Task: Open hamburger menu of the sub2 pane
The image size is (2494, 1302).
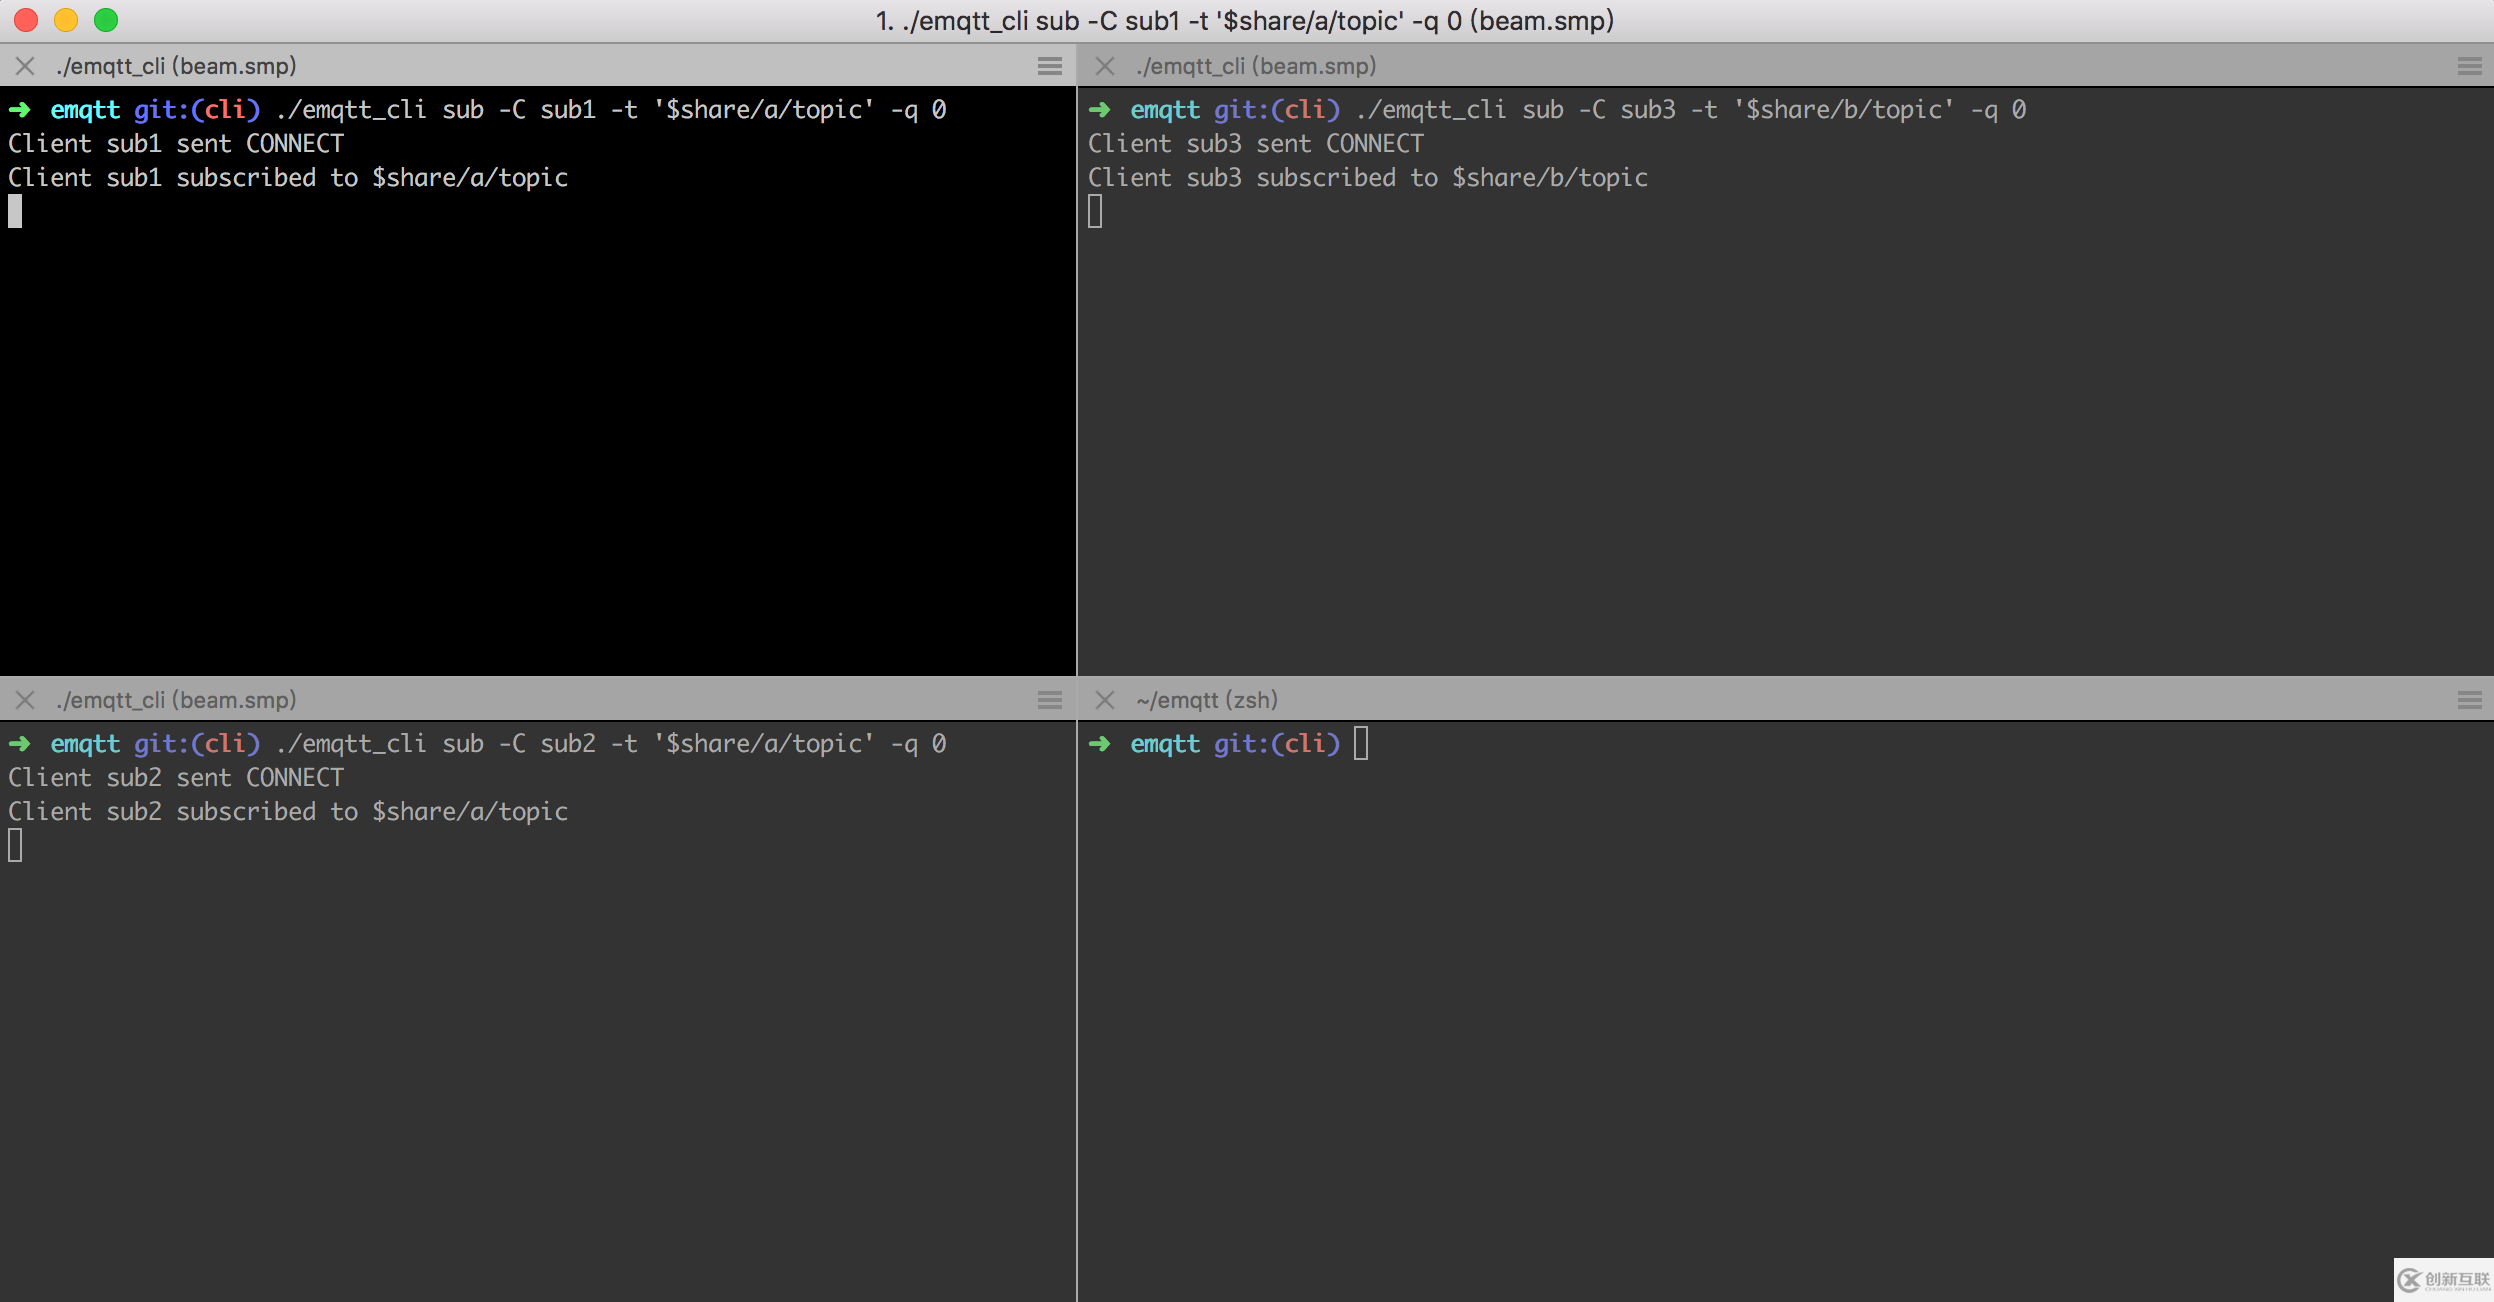Action: [x=1050, y=700]
